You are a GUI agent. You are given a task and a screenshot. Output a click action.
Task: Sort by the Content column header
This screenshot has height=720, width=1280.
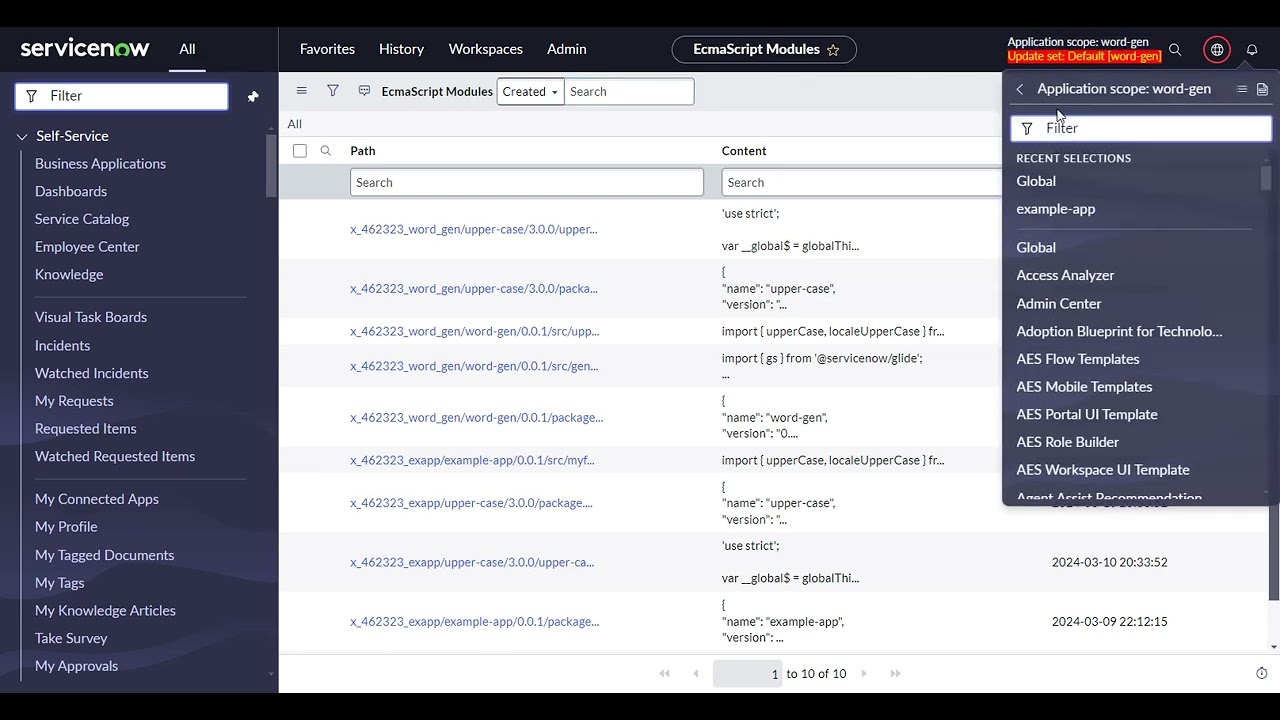pyautogui.click(x=744, y=151)
